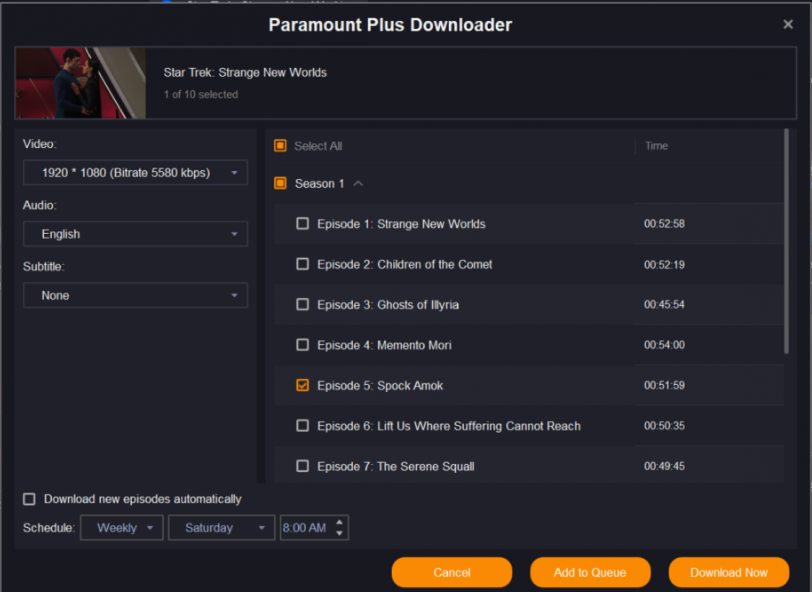
Task: Click the Episode 4: Memento Mori title
Action: 384,345
